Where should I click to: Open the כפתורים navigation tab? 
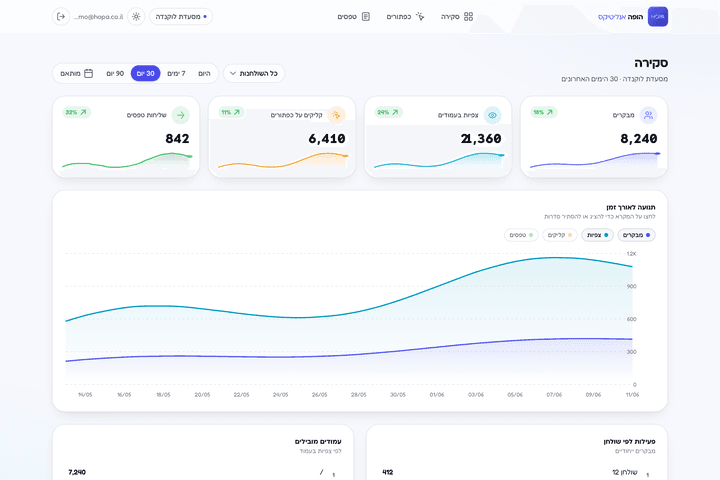pyautogui.click(x=405, y=17)
